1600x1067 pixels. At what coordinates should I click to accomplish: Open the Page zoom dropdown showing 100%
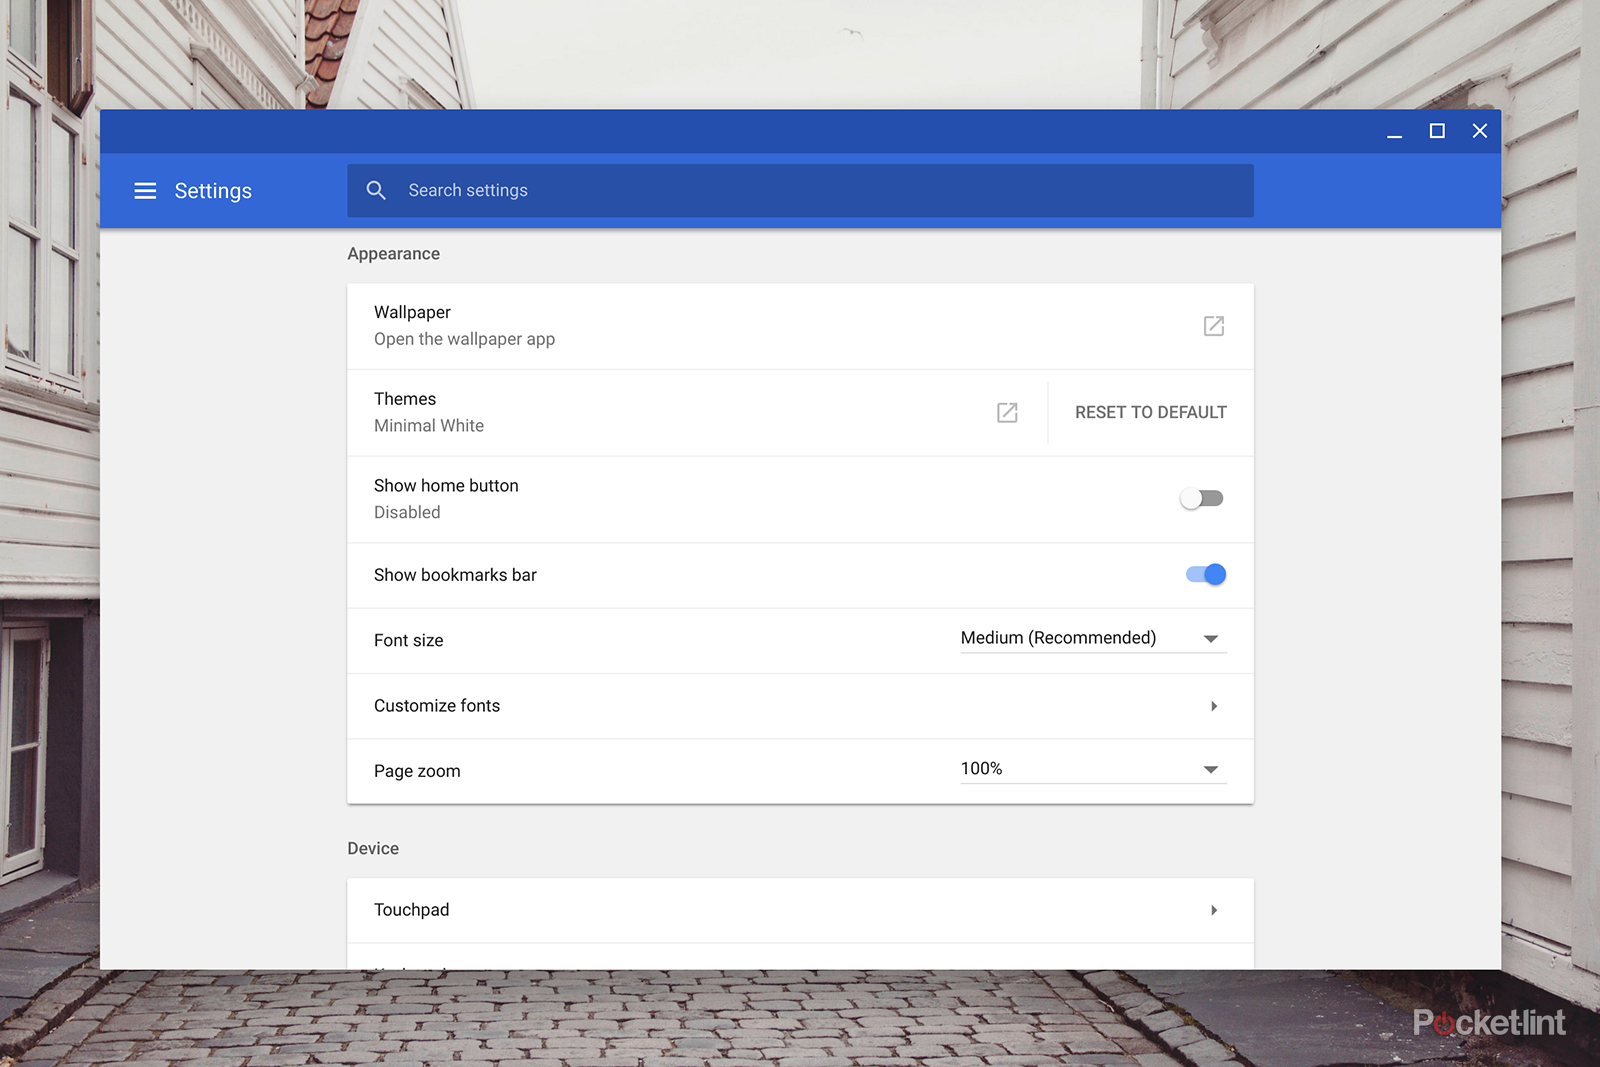point(1090,769)
